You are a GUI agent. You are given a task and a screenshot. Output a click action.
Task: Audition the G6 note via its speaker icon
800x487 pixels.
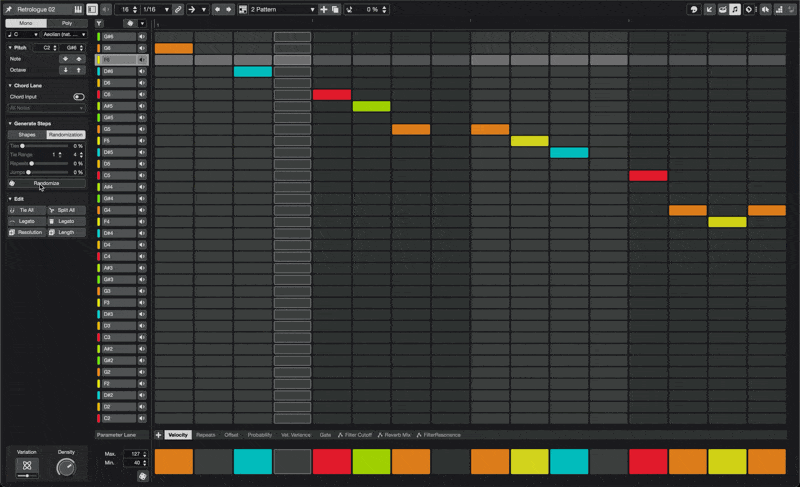142,48
